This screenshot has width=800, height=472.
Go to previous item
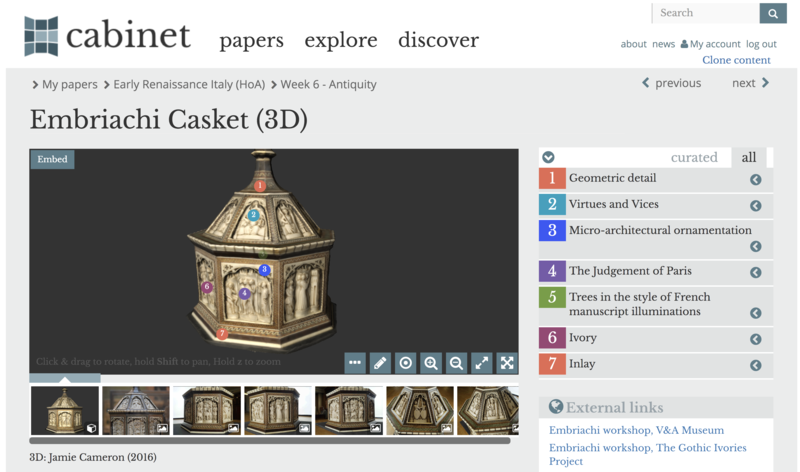pos(671,83)
